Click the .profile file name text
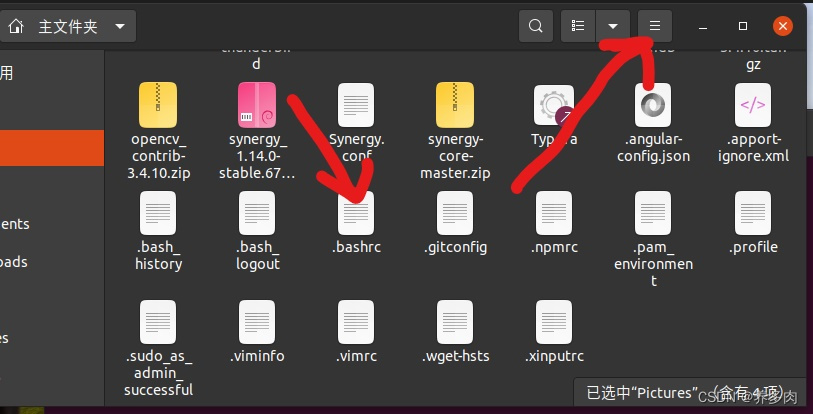The width and height of the screenshot is (813, 414). (x=753, y=247)
